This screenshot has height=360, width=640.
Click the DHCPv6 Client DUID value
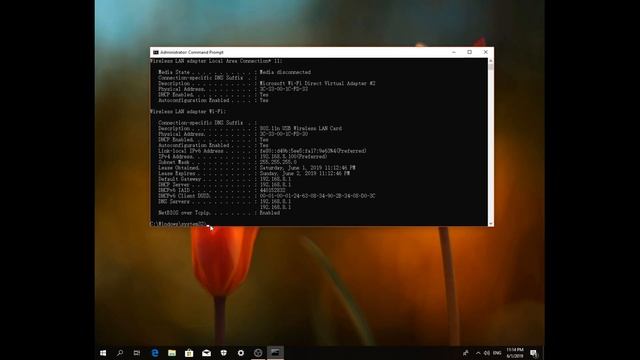pyautogui.click(x=317, y=196)
